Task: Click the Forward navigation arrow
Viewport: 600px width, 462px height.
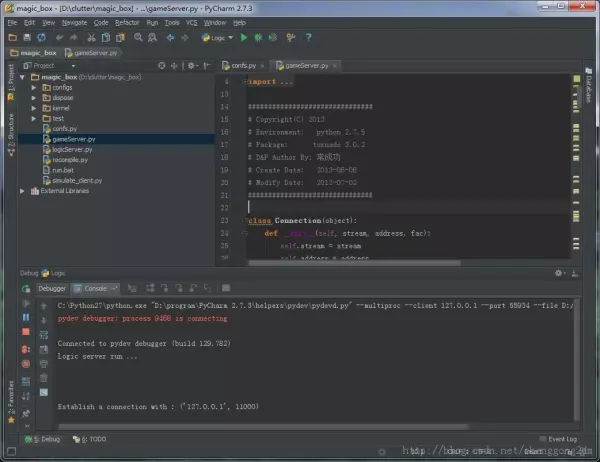Action: point(184,38)
